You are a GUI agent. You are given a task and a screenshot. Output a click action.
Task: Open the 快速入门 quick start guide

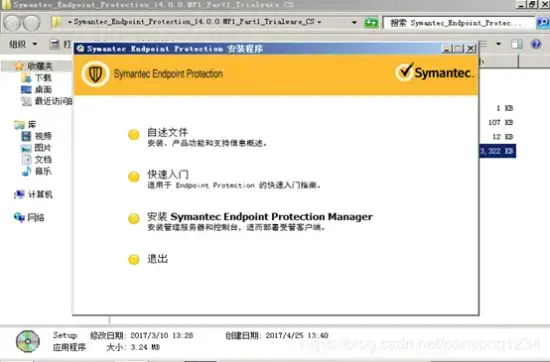point(168,174)
